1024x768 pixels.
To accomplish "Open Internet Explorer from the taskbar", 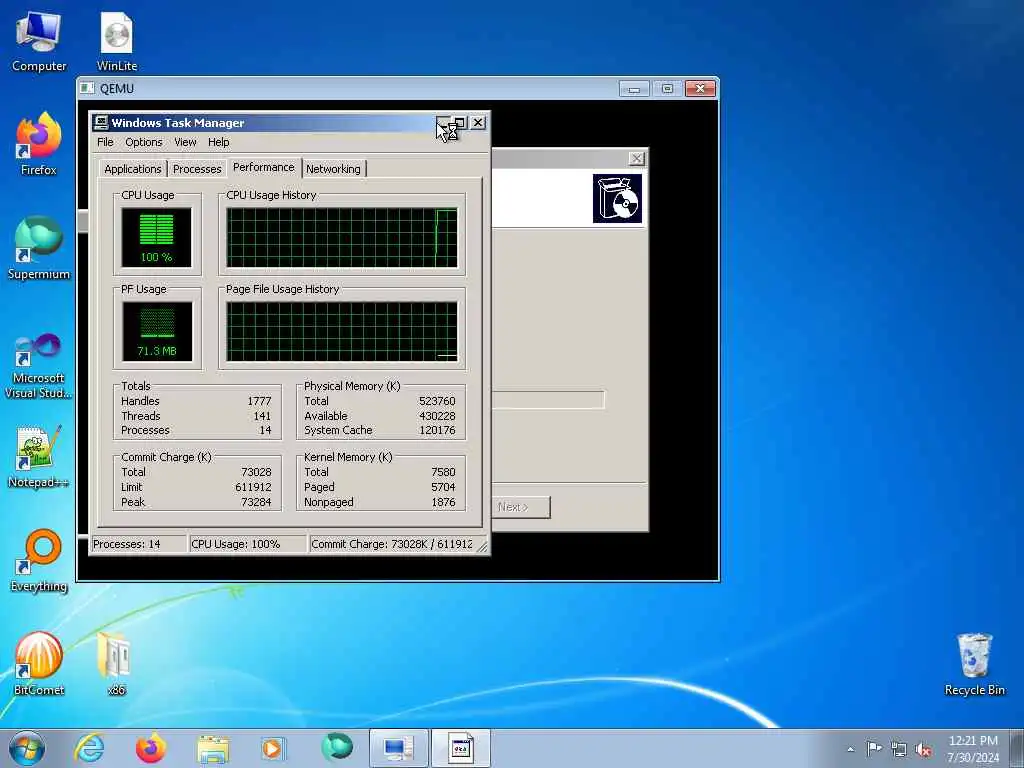I will pos(89,748).
